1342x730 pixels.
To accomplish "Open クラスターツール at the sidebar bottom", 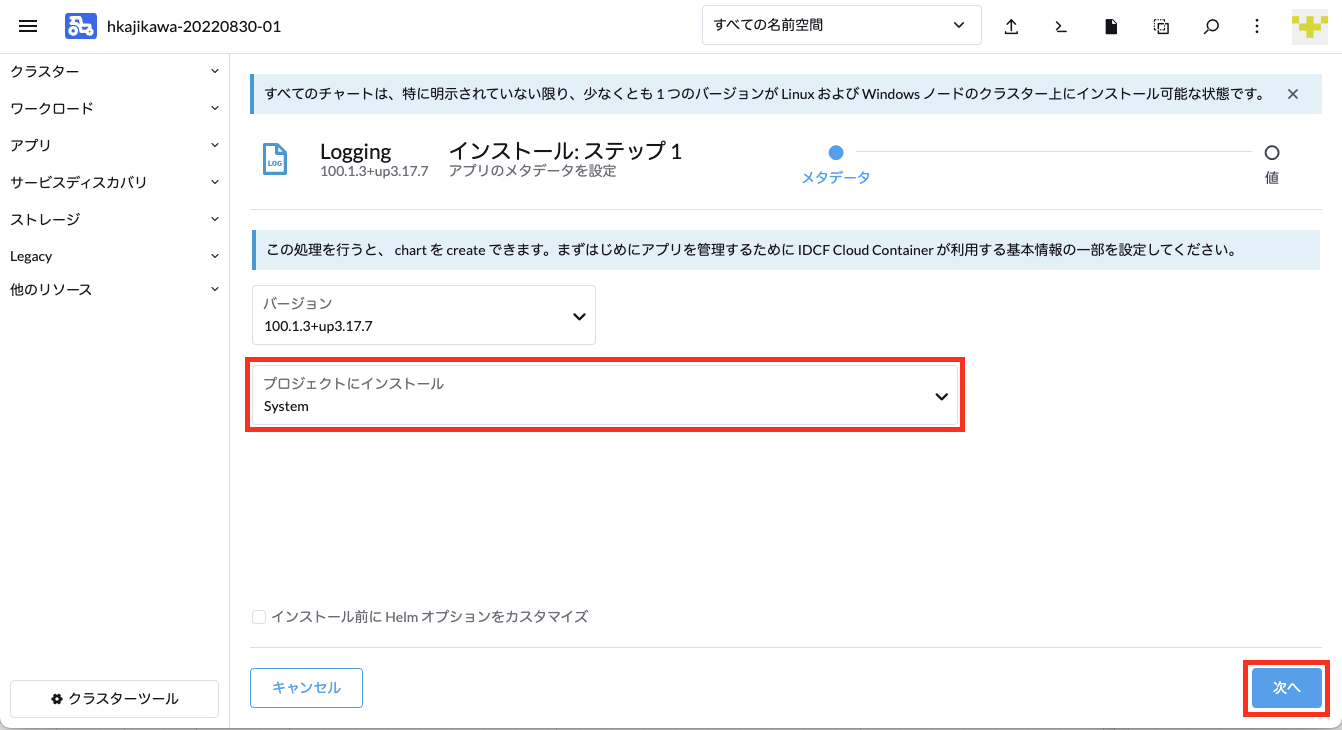I will coord(114,699).
